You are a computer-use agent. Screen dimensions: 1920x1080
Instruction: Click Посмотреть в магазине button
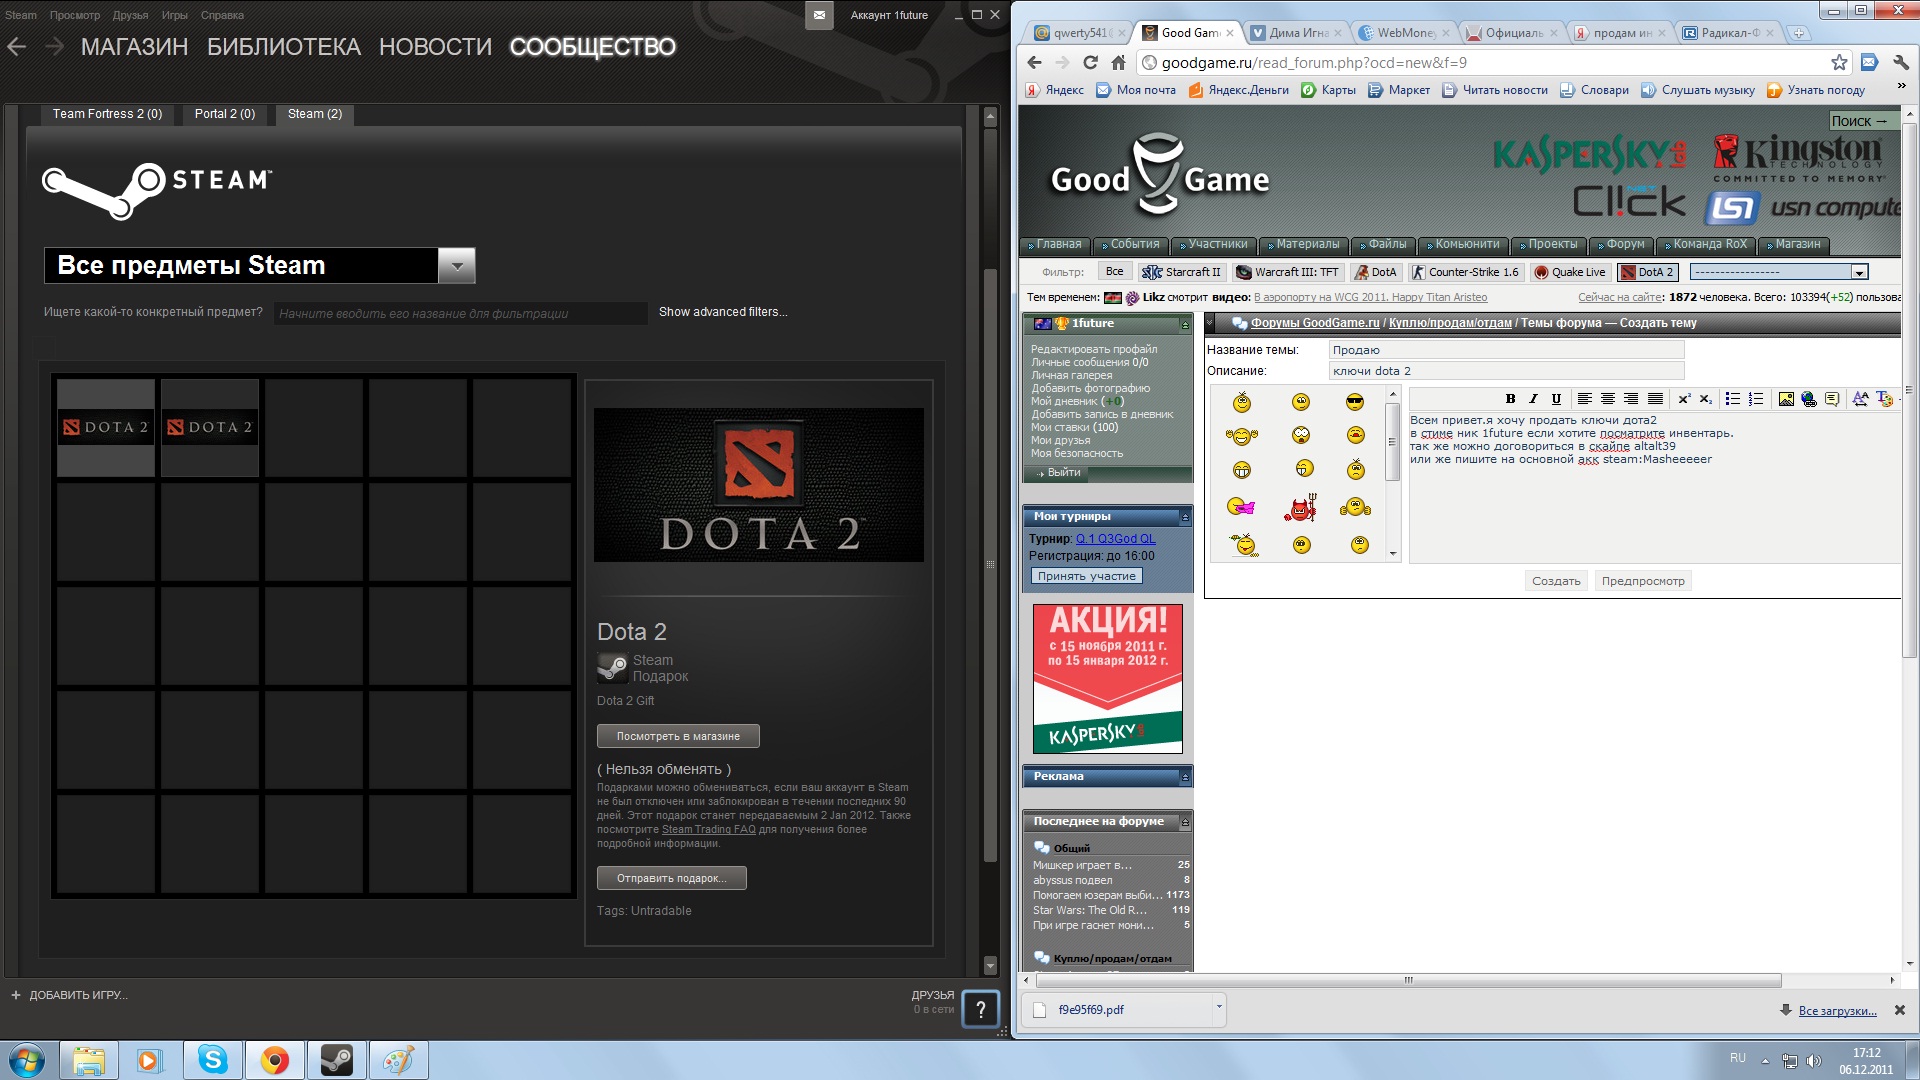[678, 736]
